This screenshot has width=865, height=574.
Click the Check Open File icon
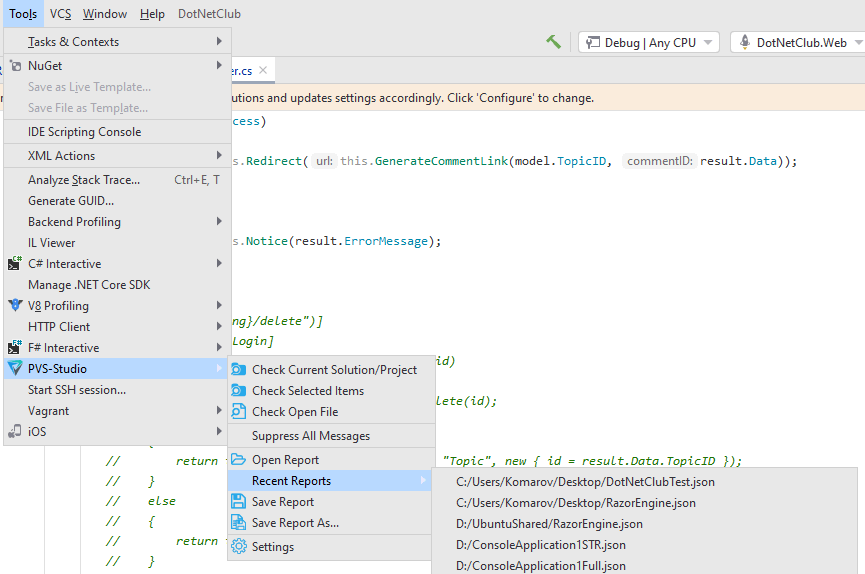(x=238, y=411)
